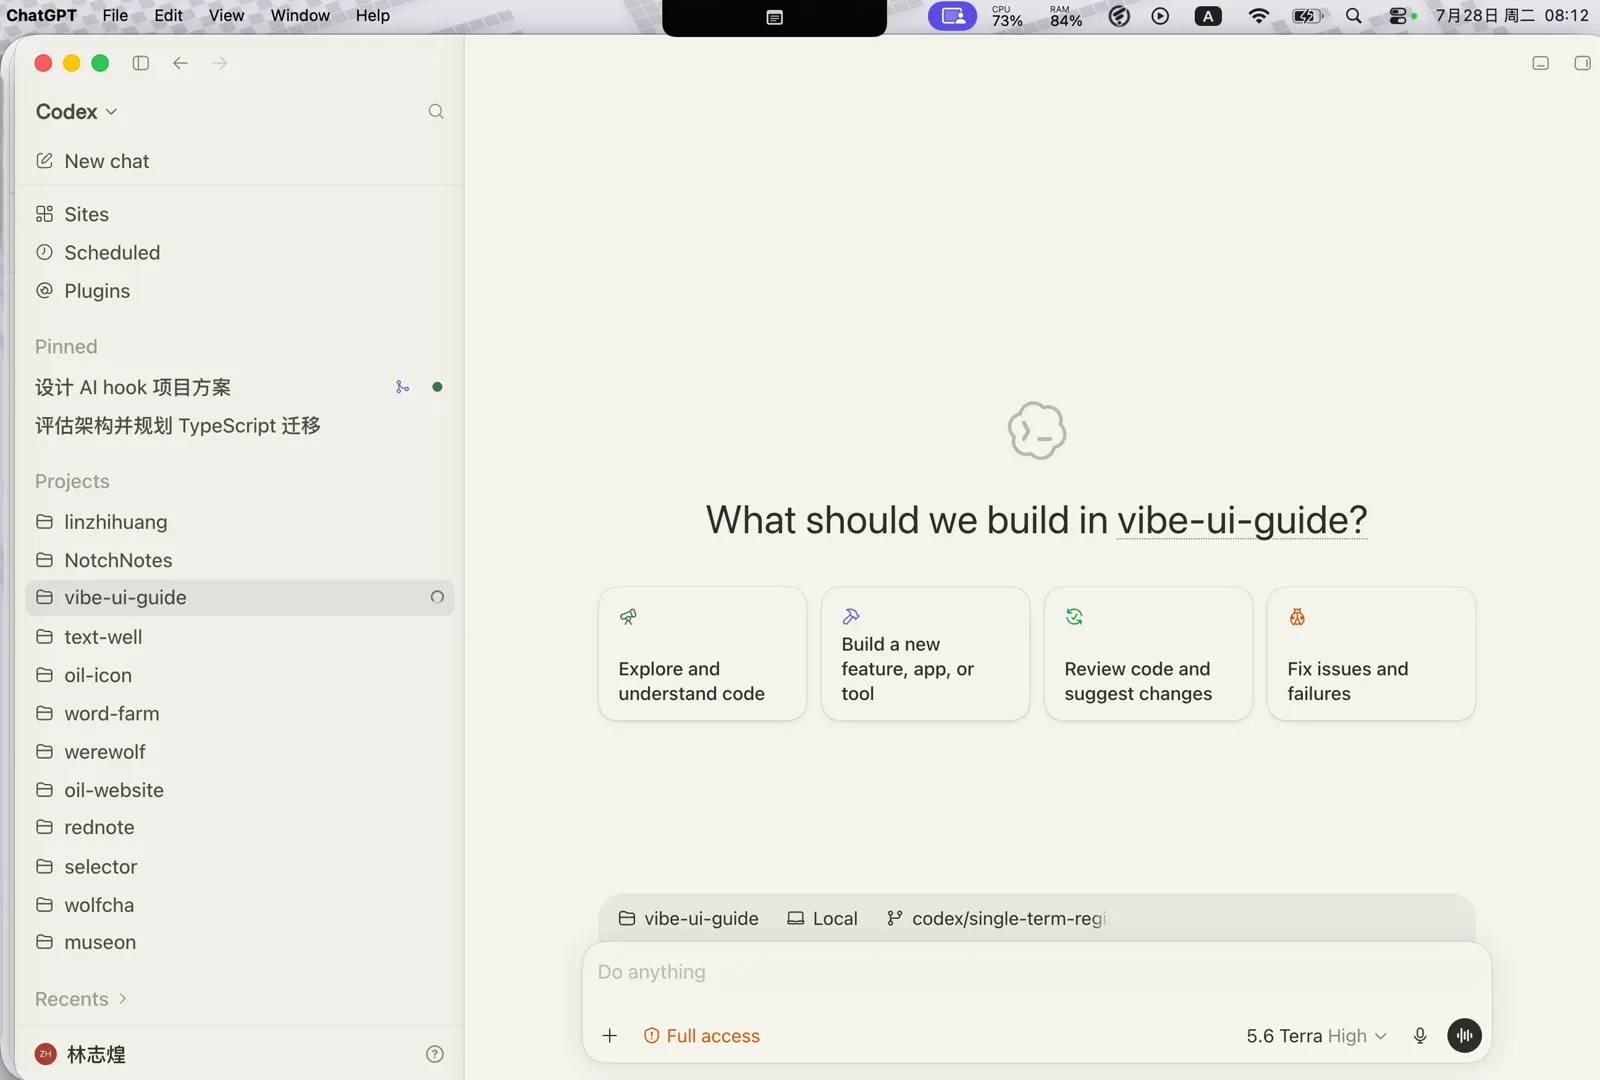Go forward with the right arrow
This screenshot has width=1600, height=1080.
click(x=220, y=63)
